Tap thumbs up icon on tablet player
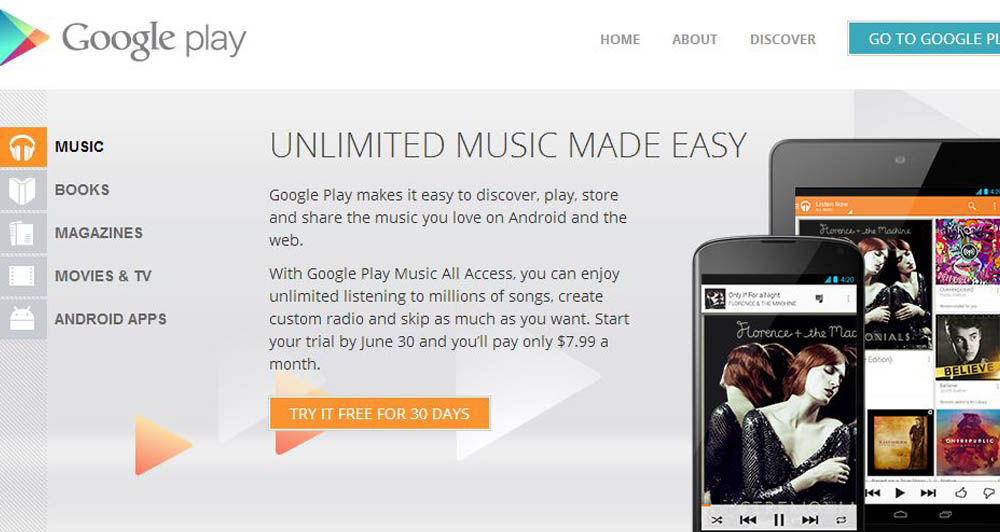 [960, 492]
